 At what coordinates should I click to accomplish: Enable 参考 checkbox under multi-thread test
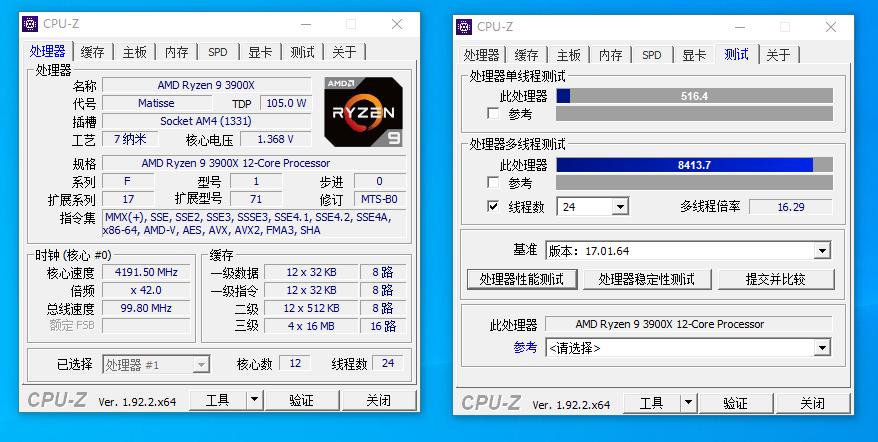click(493, 183)
